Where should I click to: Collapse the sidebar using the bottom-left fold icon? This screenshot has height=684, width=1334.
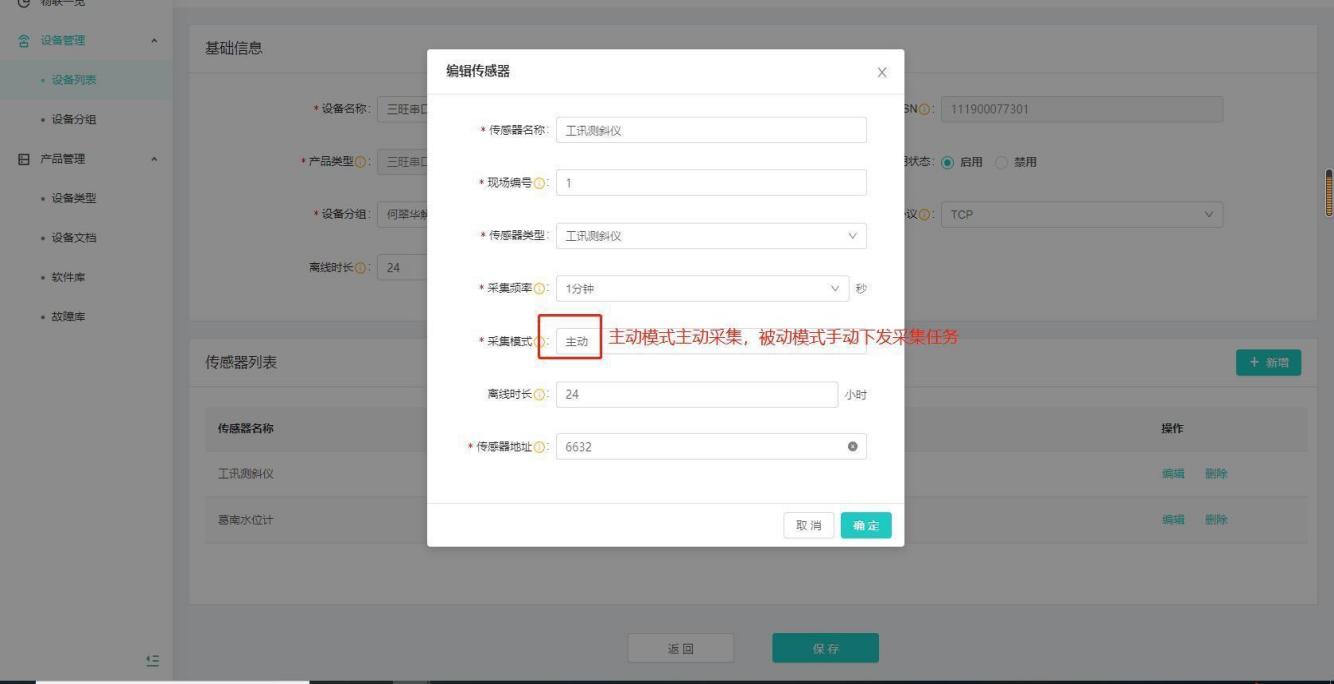(151, 659)
